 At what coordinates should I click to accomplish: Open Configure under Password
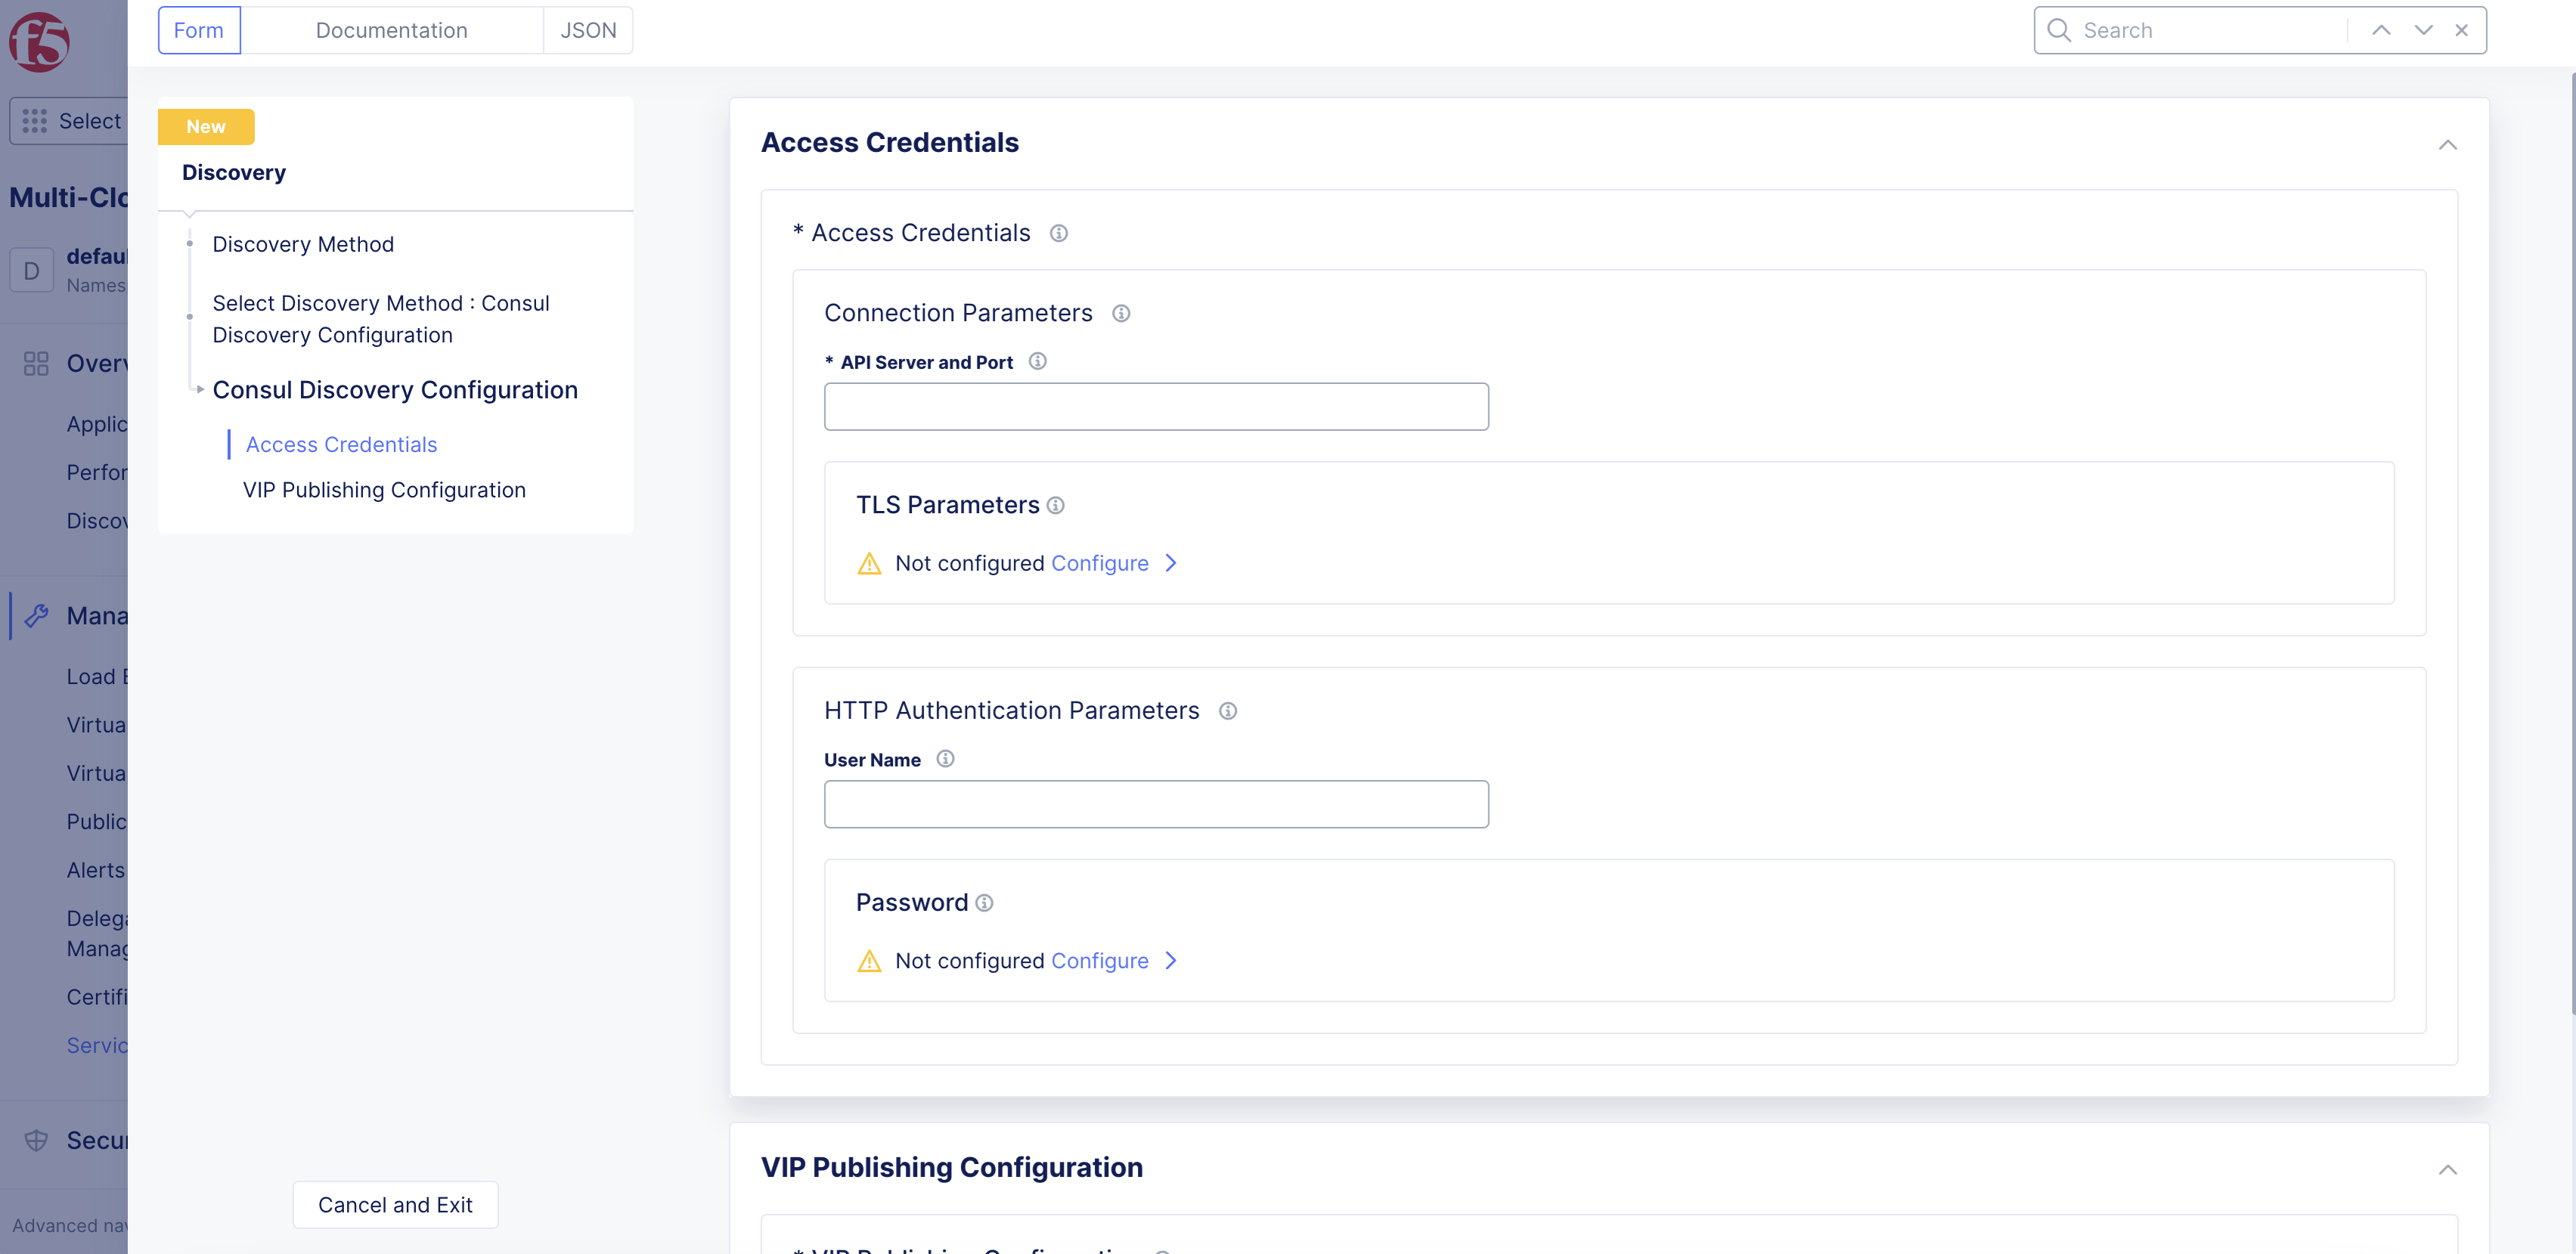point(1100,960)
